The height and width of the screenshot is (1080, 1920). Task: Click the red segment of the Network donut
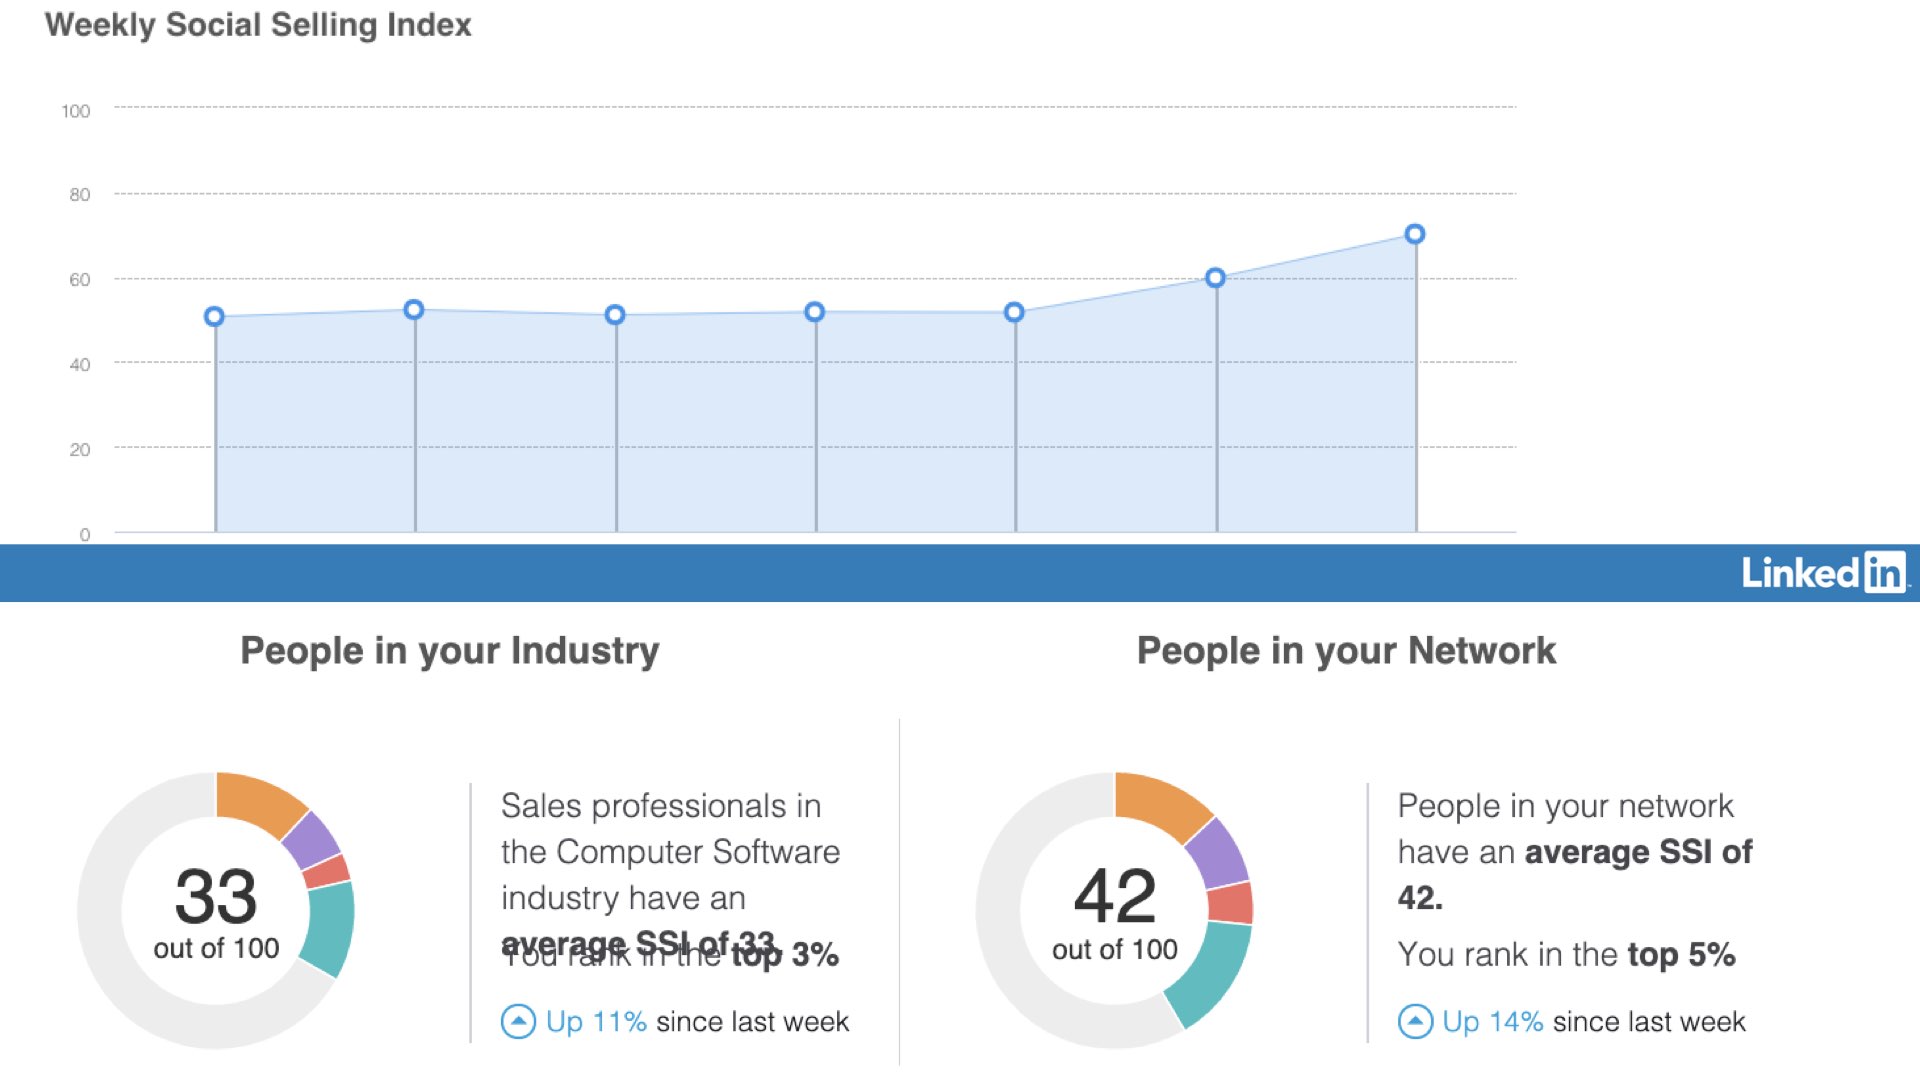click(1230, 904)
